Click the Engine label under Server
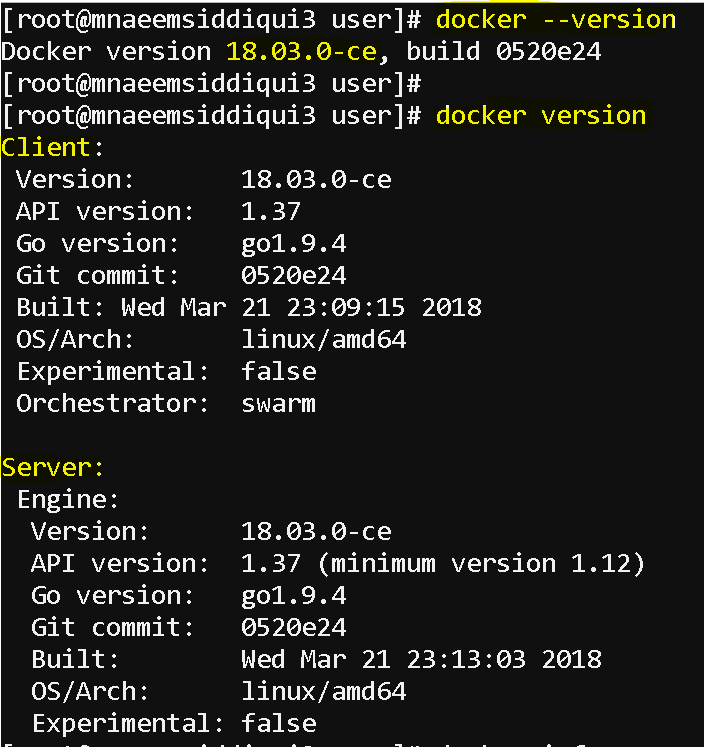The width and height of the screenshot is (704, 747). pos(68,500)
